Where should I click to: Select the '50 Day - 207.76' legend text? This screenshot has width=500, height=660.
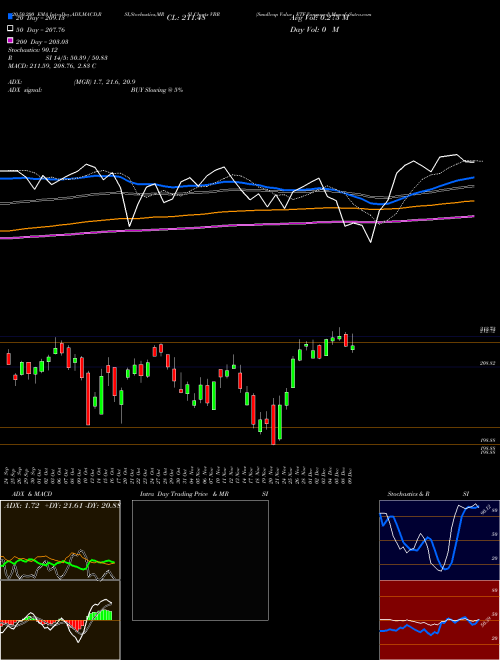(x=40, y=30)
